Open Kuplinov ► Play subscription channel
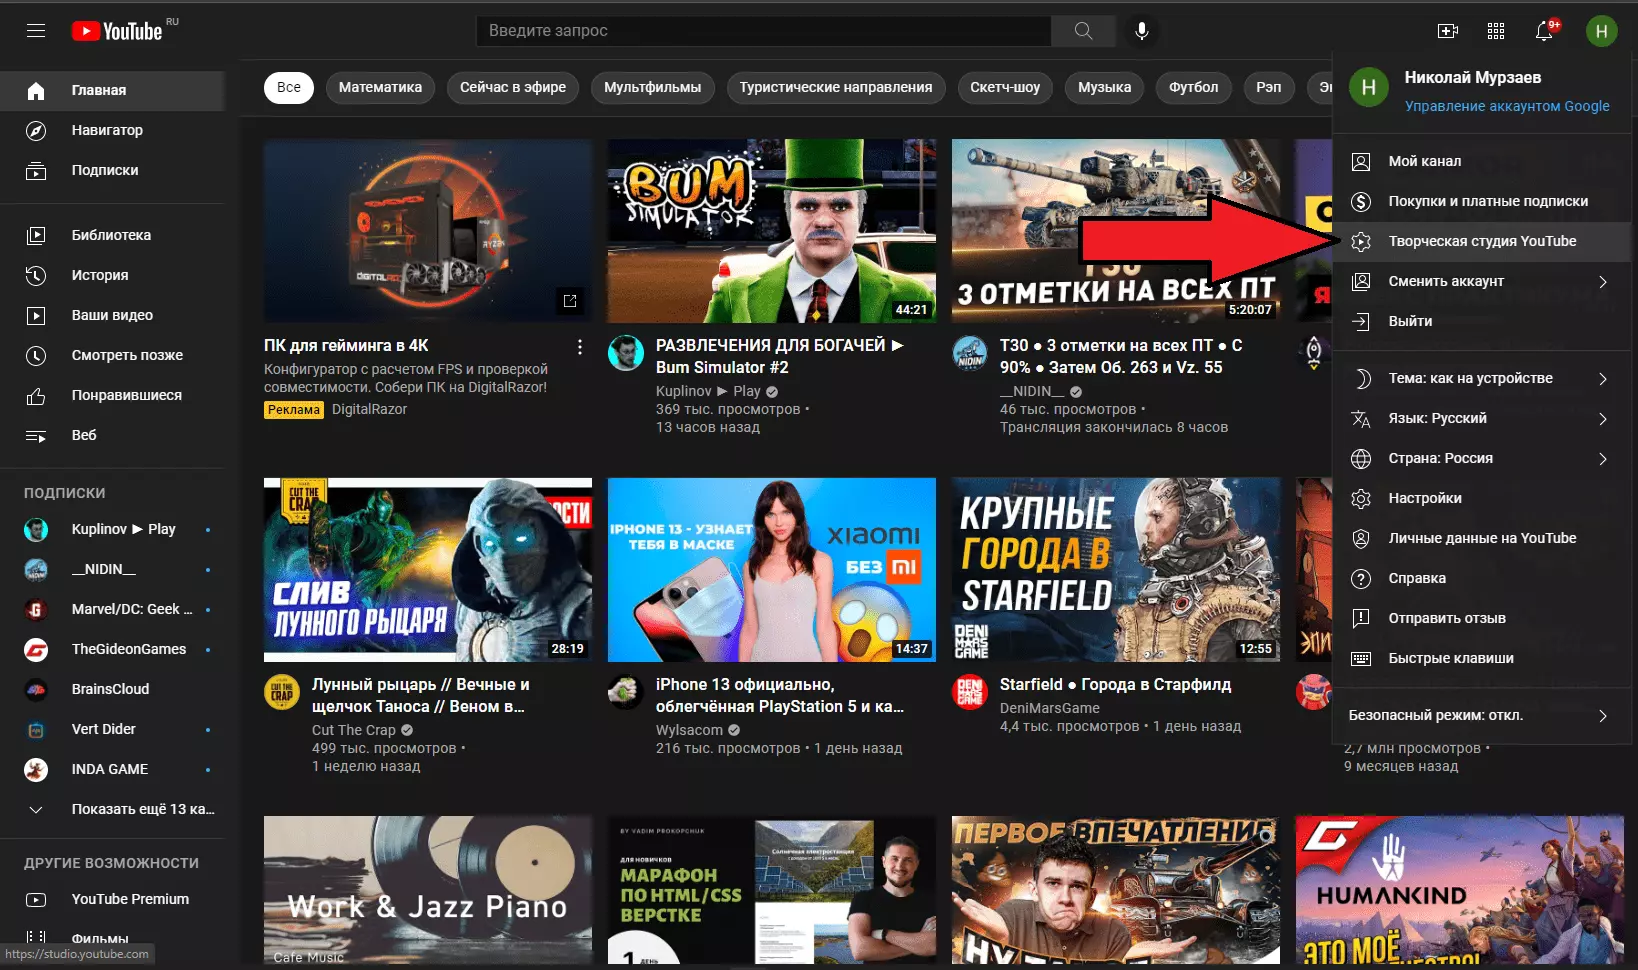1638x970 pixels. click(112, 529)
